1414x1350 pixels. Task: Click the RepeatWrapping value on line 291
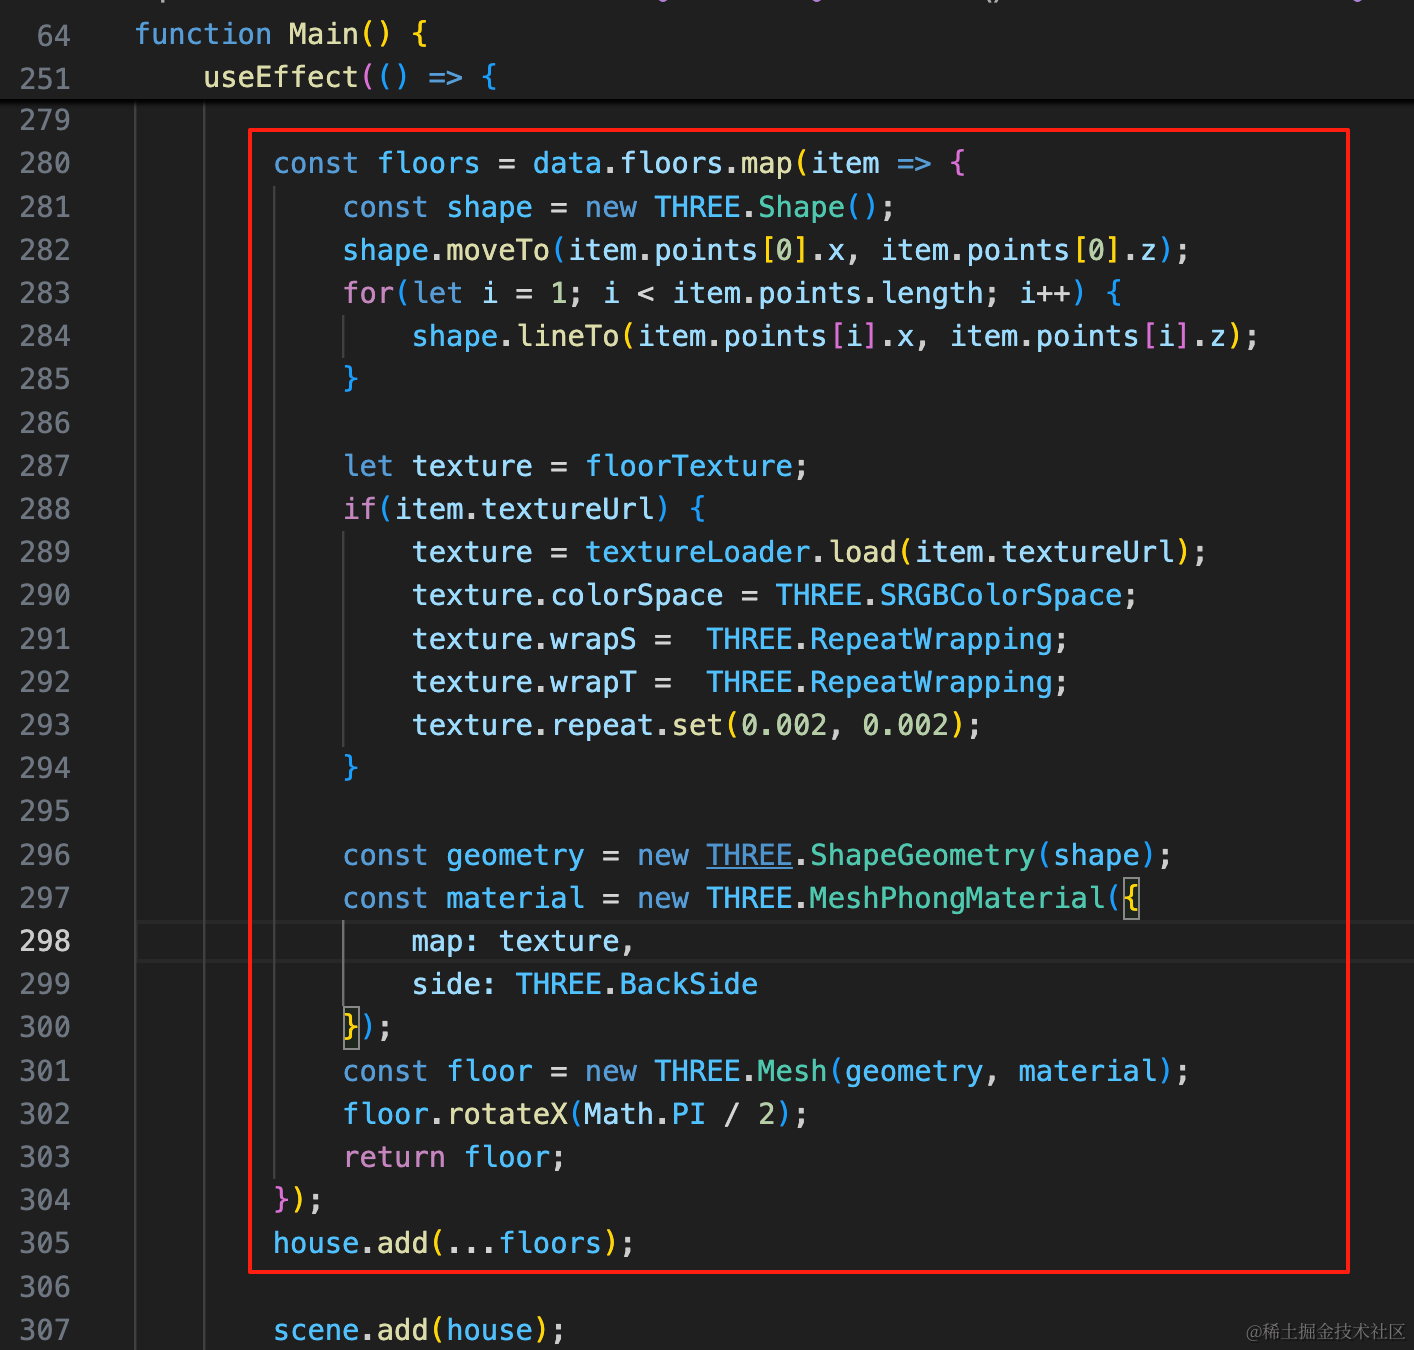pos(931,639)
